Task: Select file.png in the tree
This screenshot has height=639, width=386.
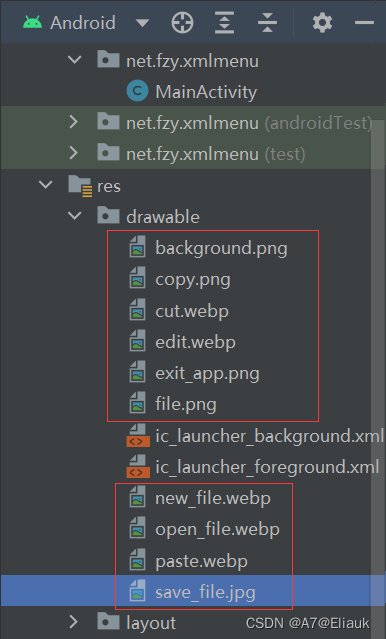Action: tap(185, 405)
